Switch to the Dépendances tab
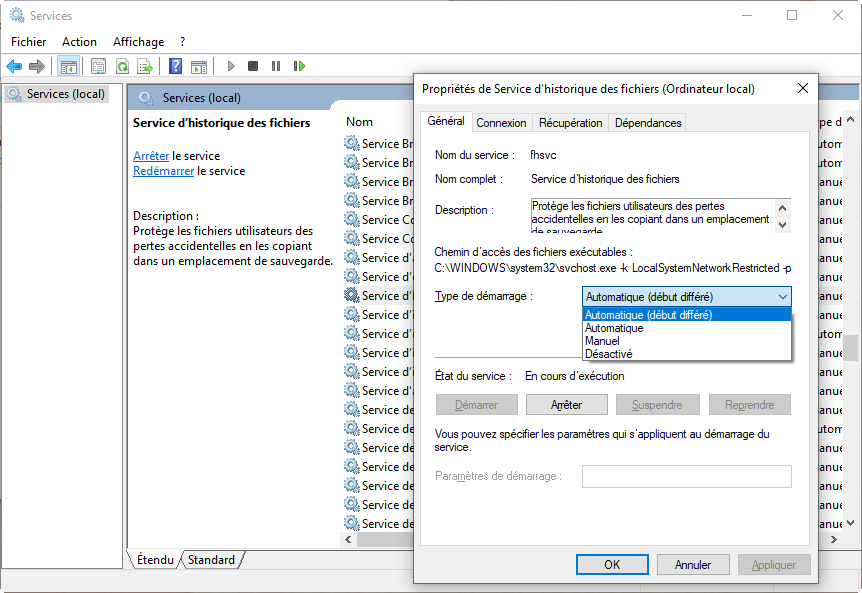Screen dimensions: 862x593 (x=648, y=123)
